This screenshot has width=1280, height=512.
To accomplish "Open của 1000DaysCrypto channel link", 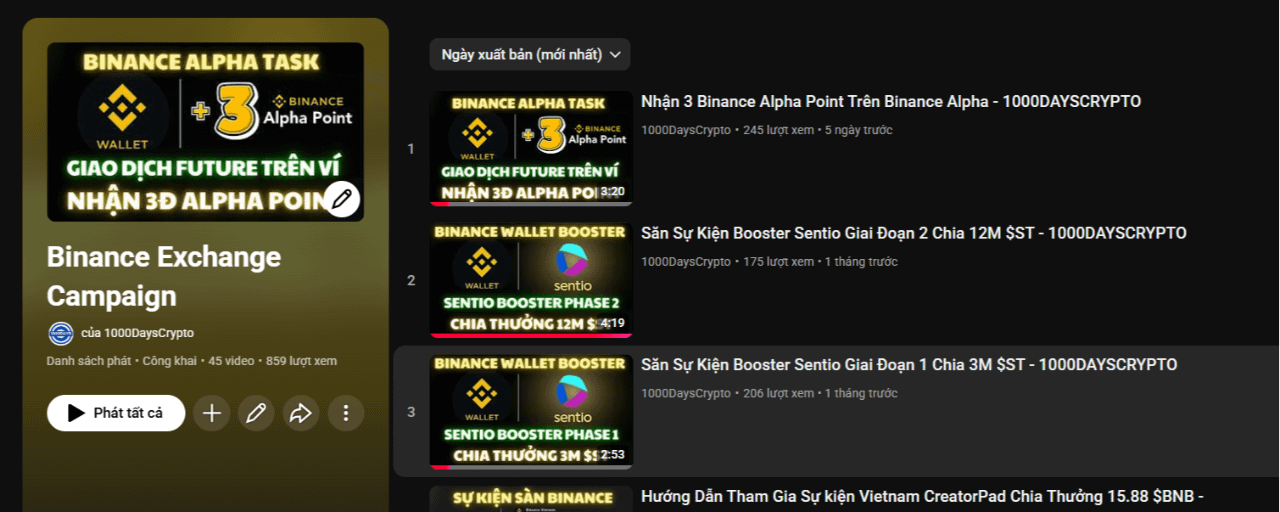I will pos(138,333).
